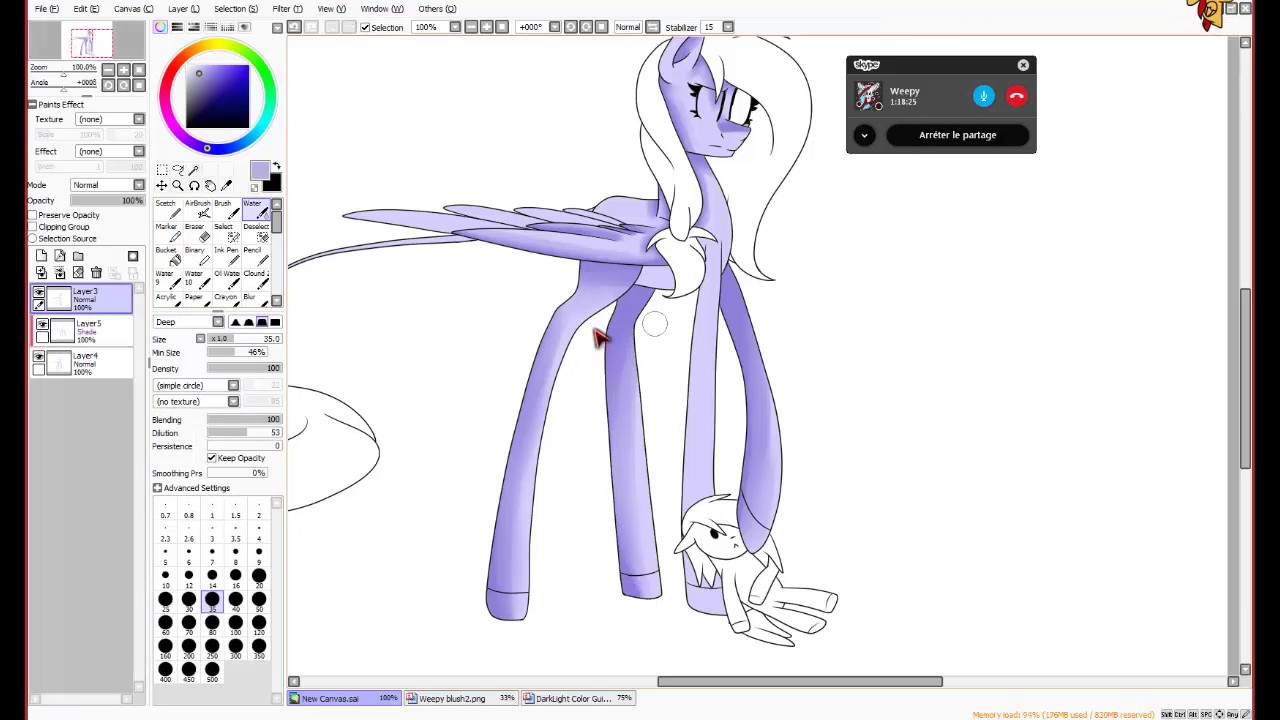Screen dimensions: 1280x720
Task: Select the move tool
Action: (x=162, y=186)
